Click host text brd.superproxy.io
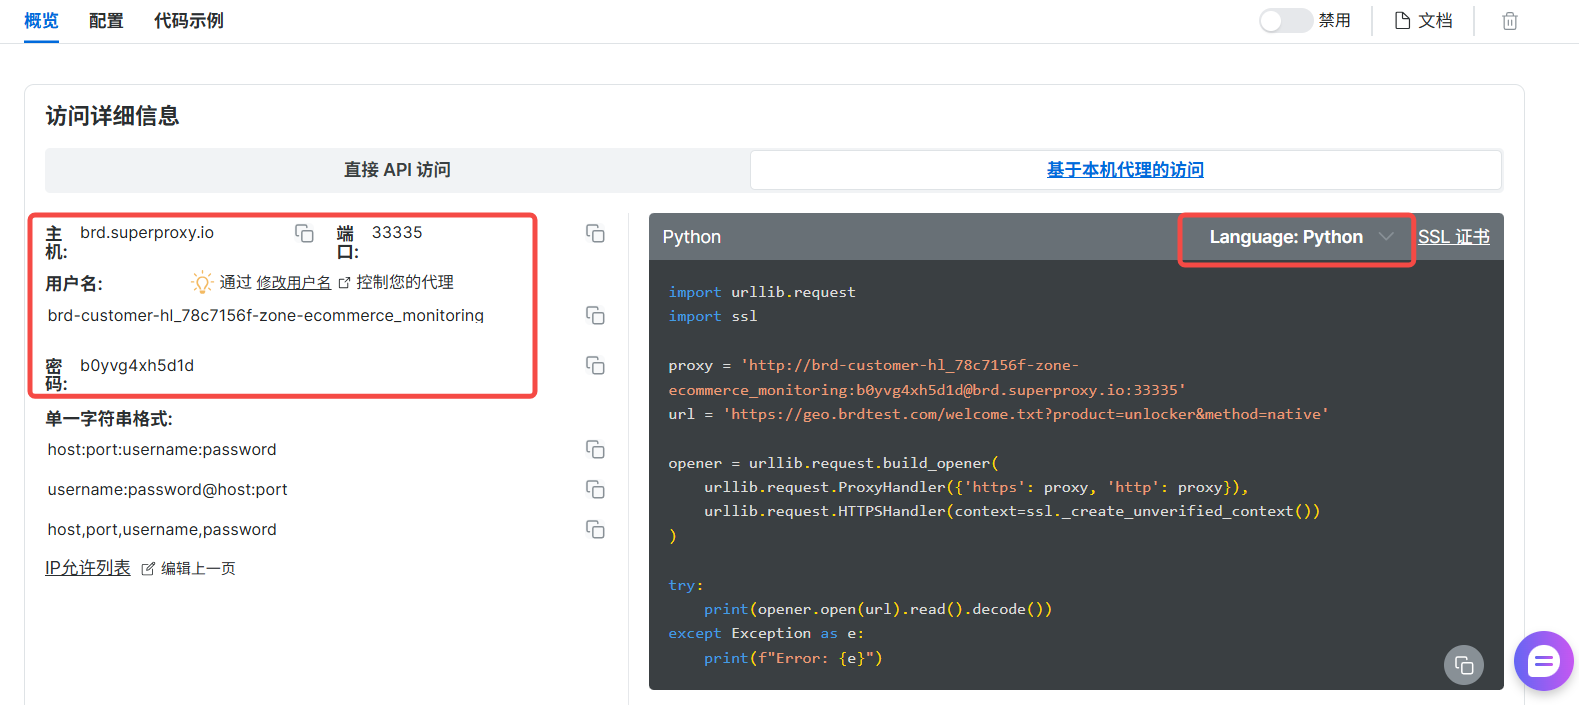1579x705 pixels. (x=147, y=233)
